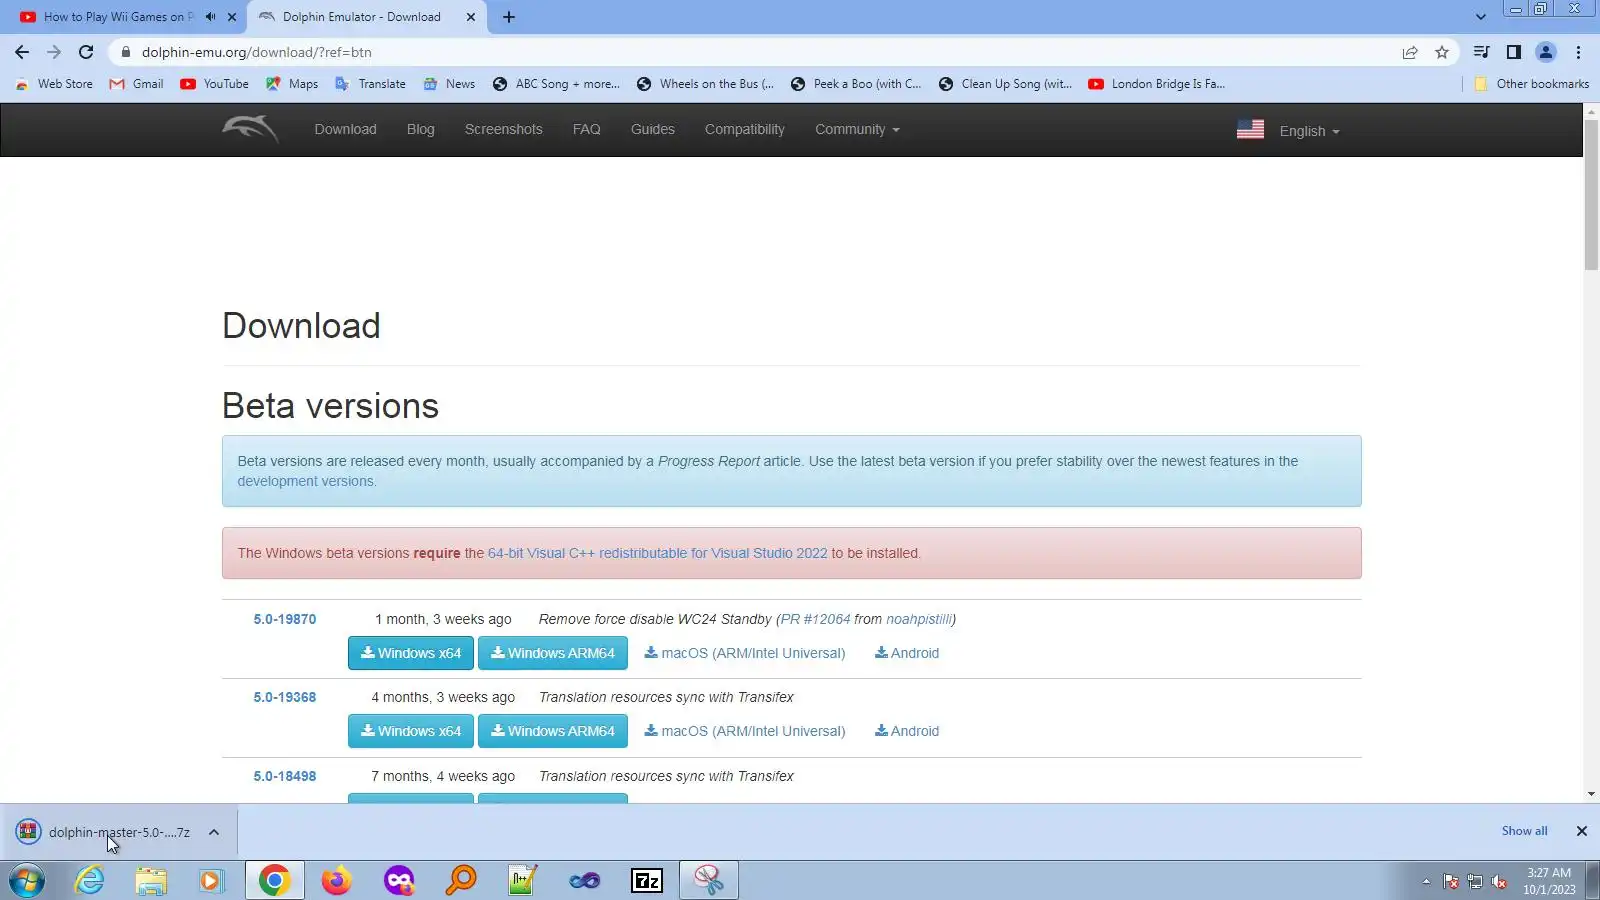Click system tray volume icon
1600x900 pixels.
tap(1499, 881)
